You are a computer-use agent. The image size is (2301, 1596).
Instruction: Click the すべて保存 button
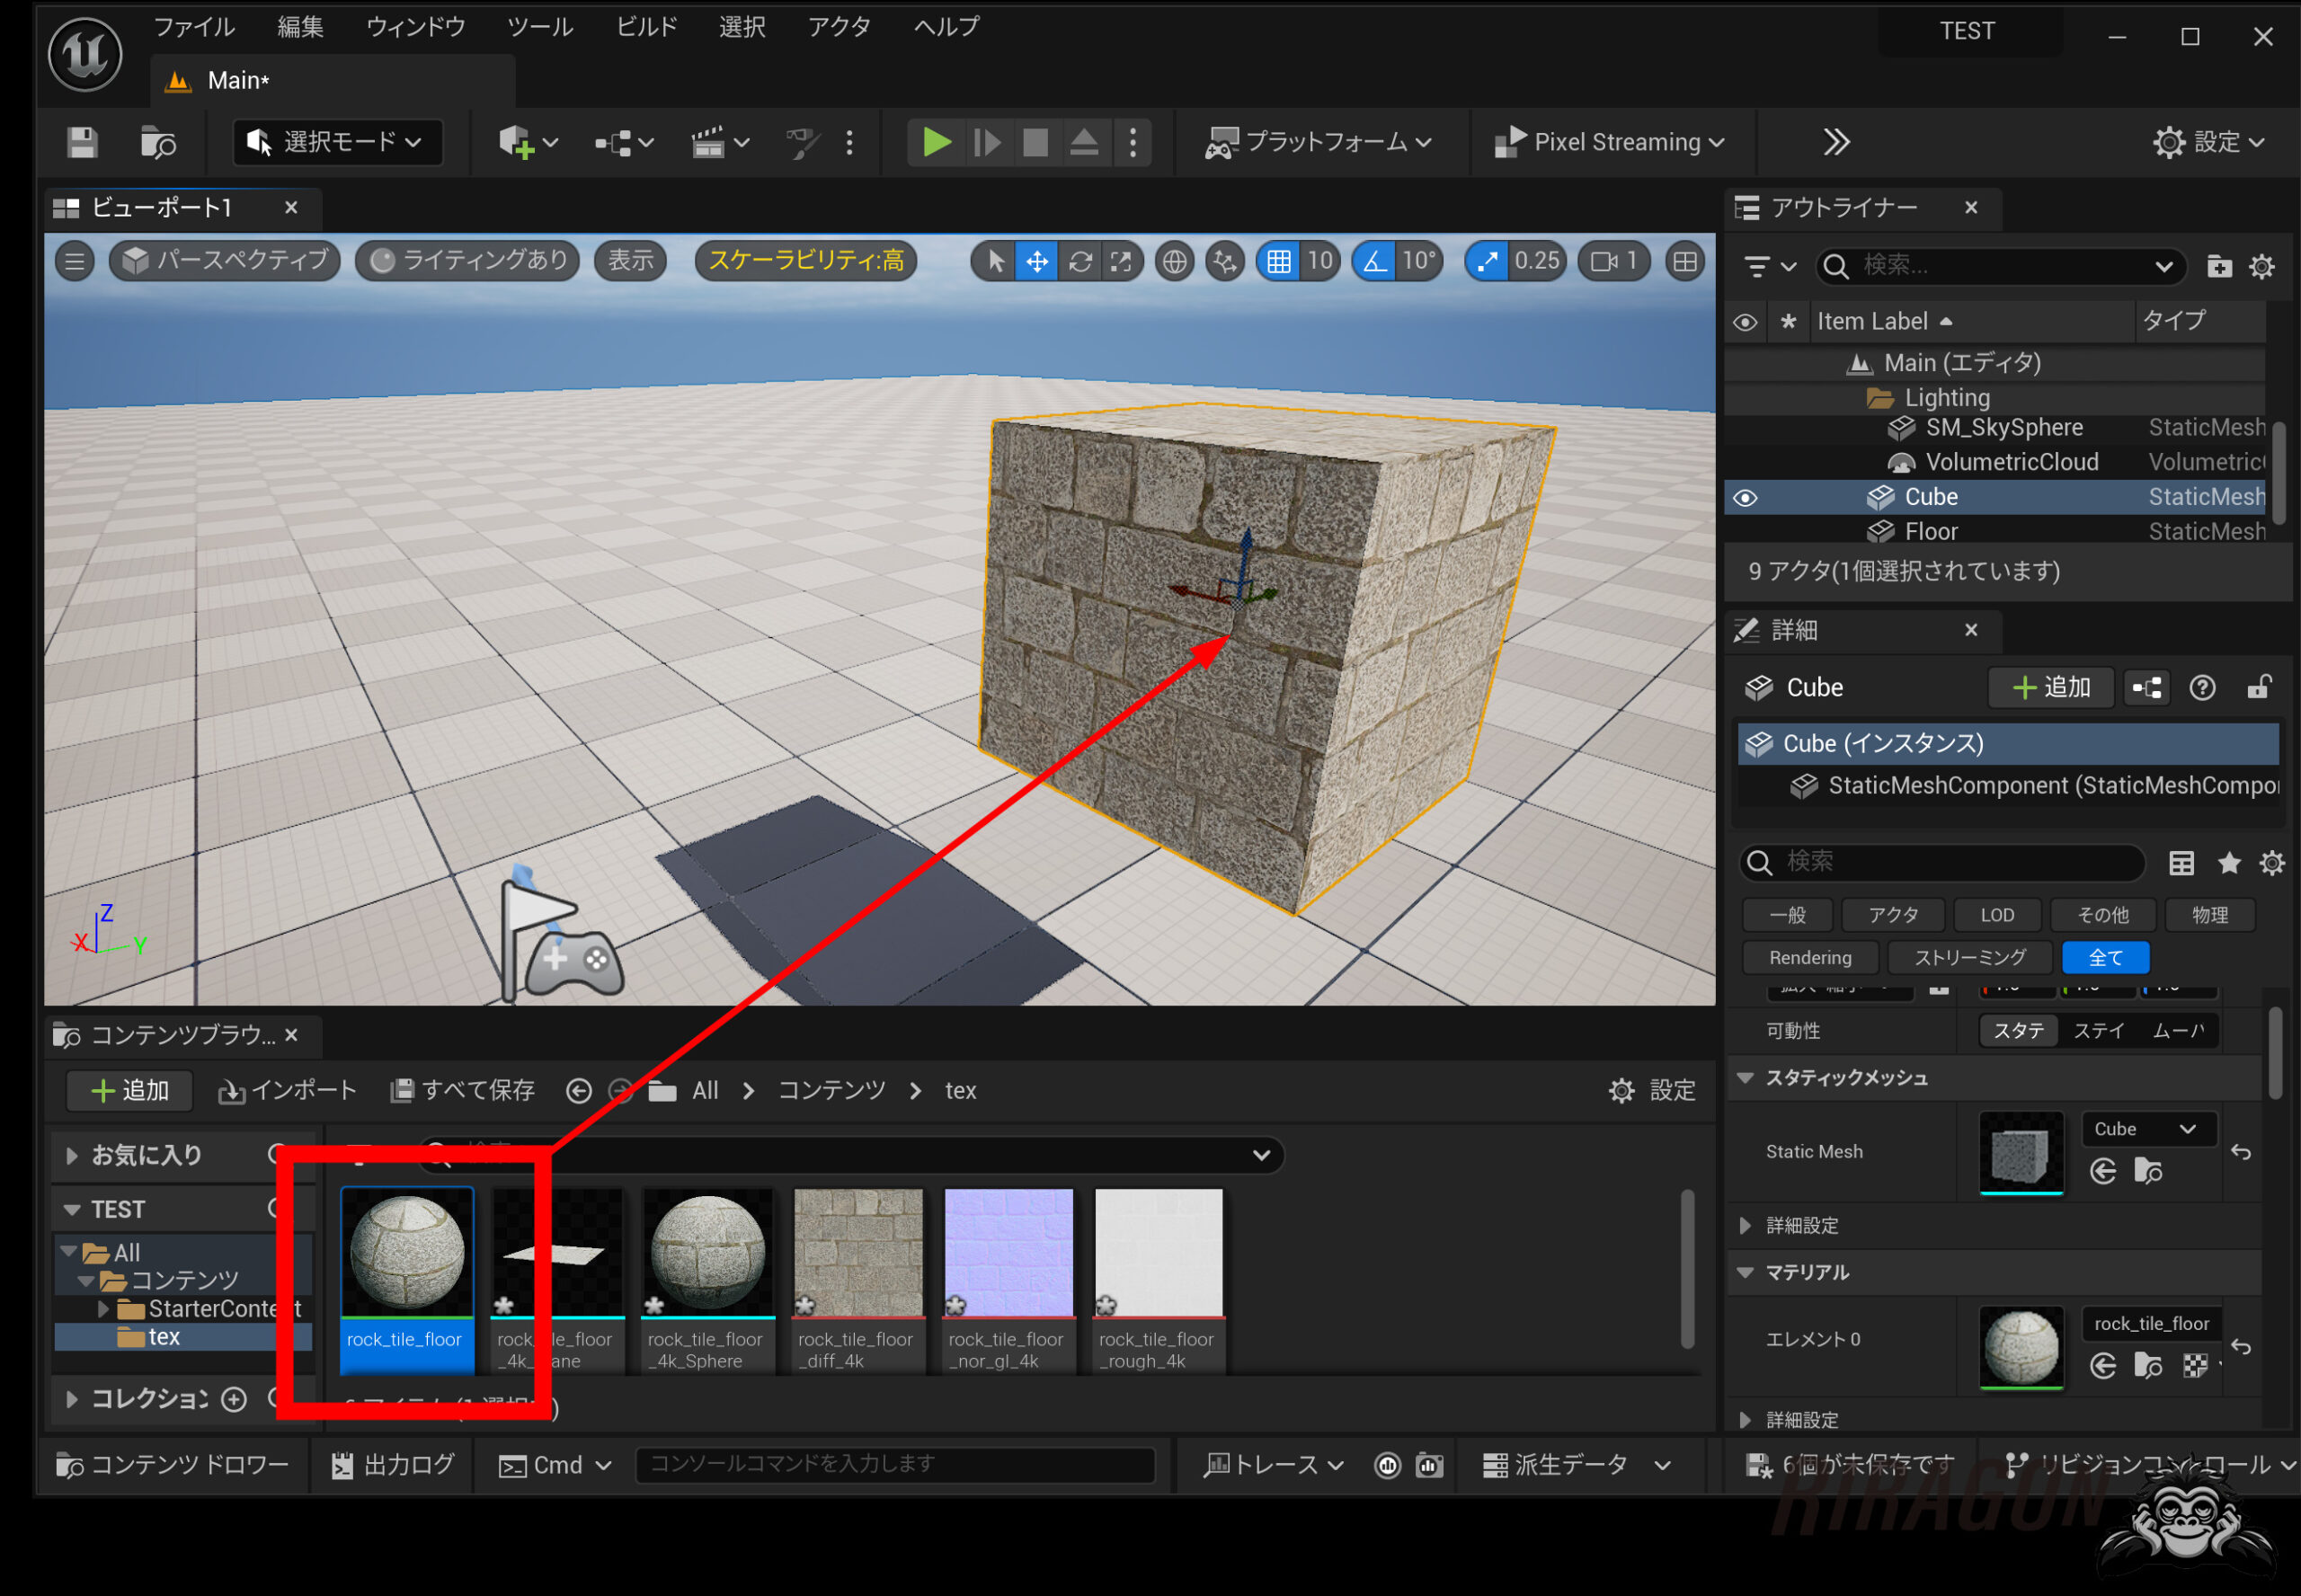pos(463,1090)
